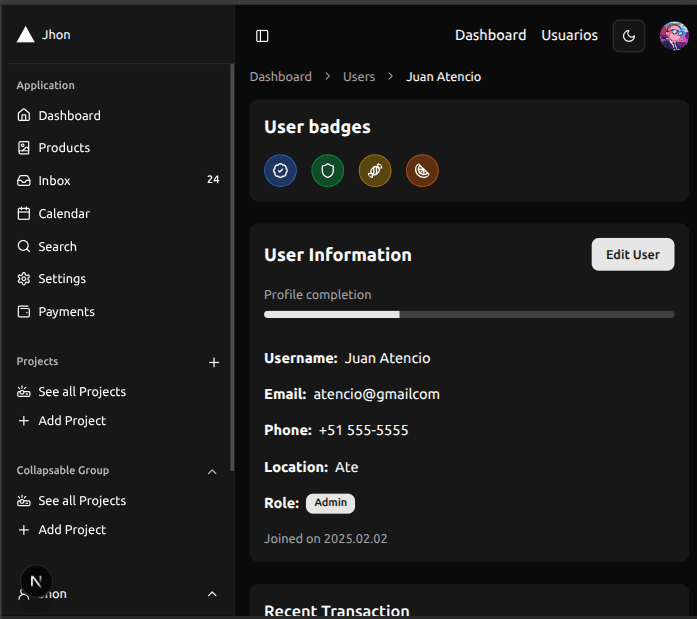Click the green shield badge icon
The width and height of the screenshot is (697, 619).
pyautogui.click(x=327, y=171)
